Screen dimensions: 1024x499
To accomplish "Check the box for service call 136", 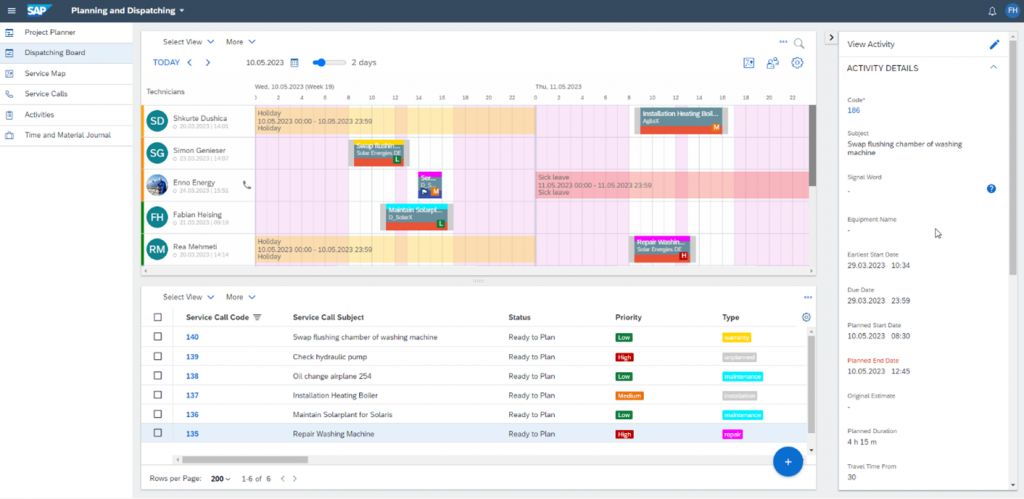I will click(157, 414).
